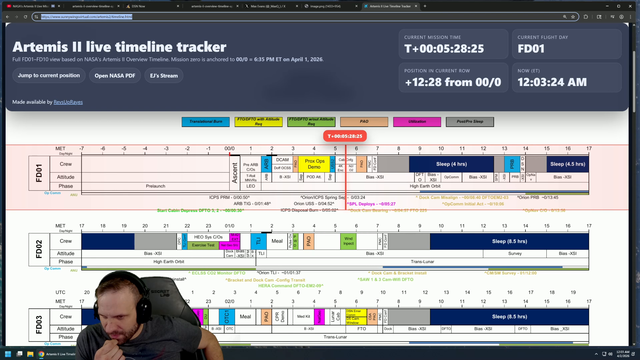Click the blue TLI block in FD02 Crew row
Screen dimensions: 640x360
258,241
